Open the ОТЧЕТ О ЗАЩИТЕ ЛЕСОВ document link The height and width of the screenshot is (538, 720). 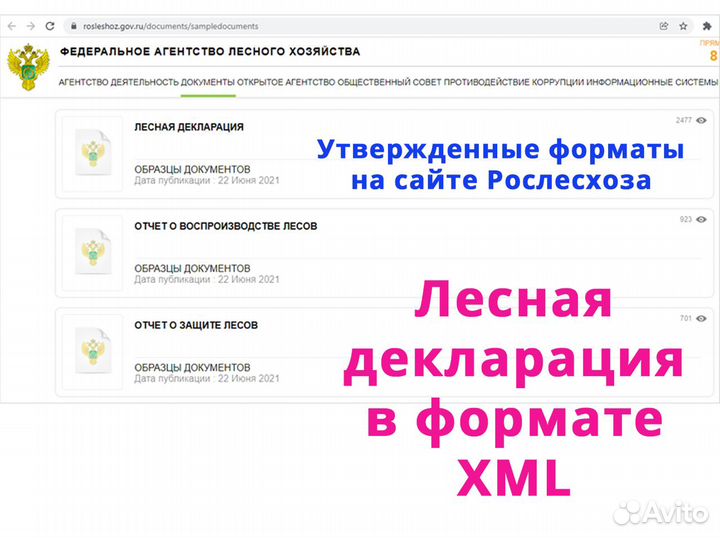pyautogui.click(x=196, y=325)
